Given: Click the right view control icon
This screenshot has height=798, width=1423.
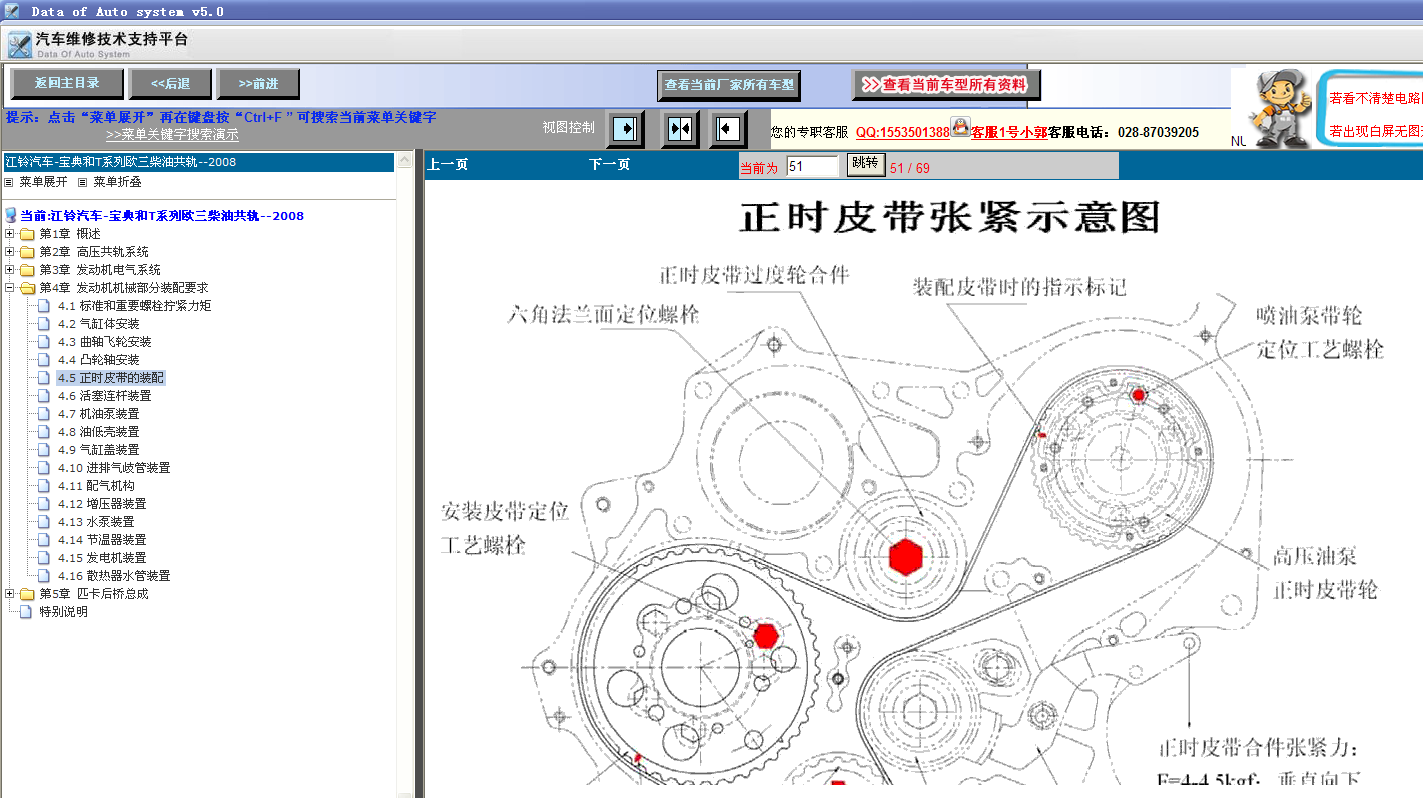Looking at the screenshot, I should pyautogui.click(x=728, y=129).
